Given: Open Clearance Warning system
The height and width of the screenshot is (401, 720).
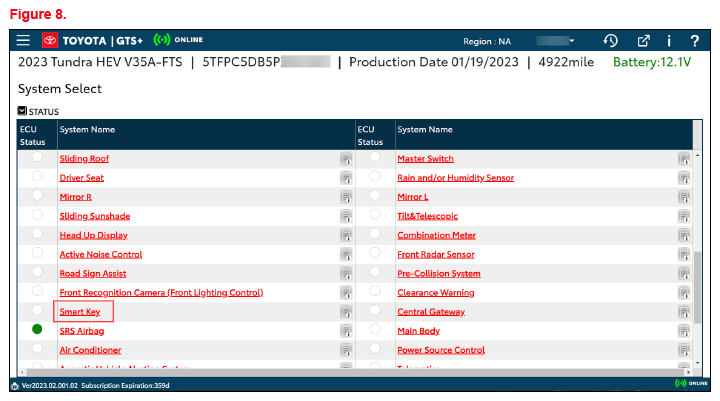Looking at the screenshot, I should click(436, 293).
